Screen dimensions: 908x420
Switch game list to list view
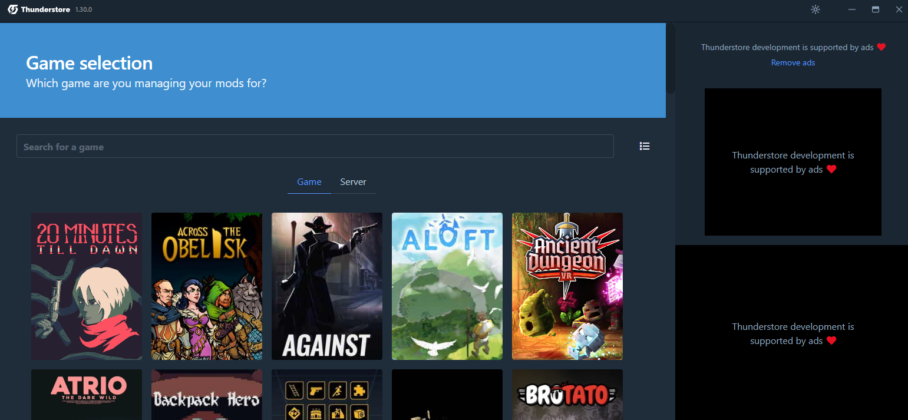644,146
